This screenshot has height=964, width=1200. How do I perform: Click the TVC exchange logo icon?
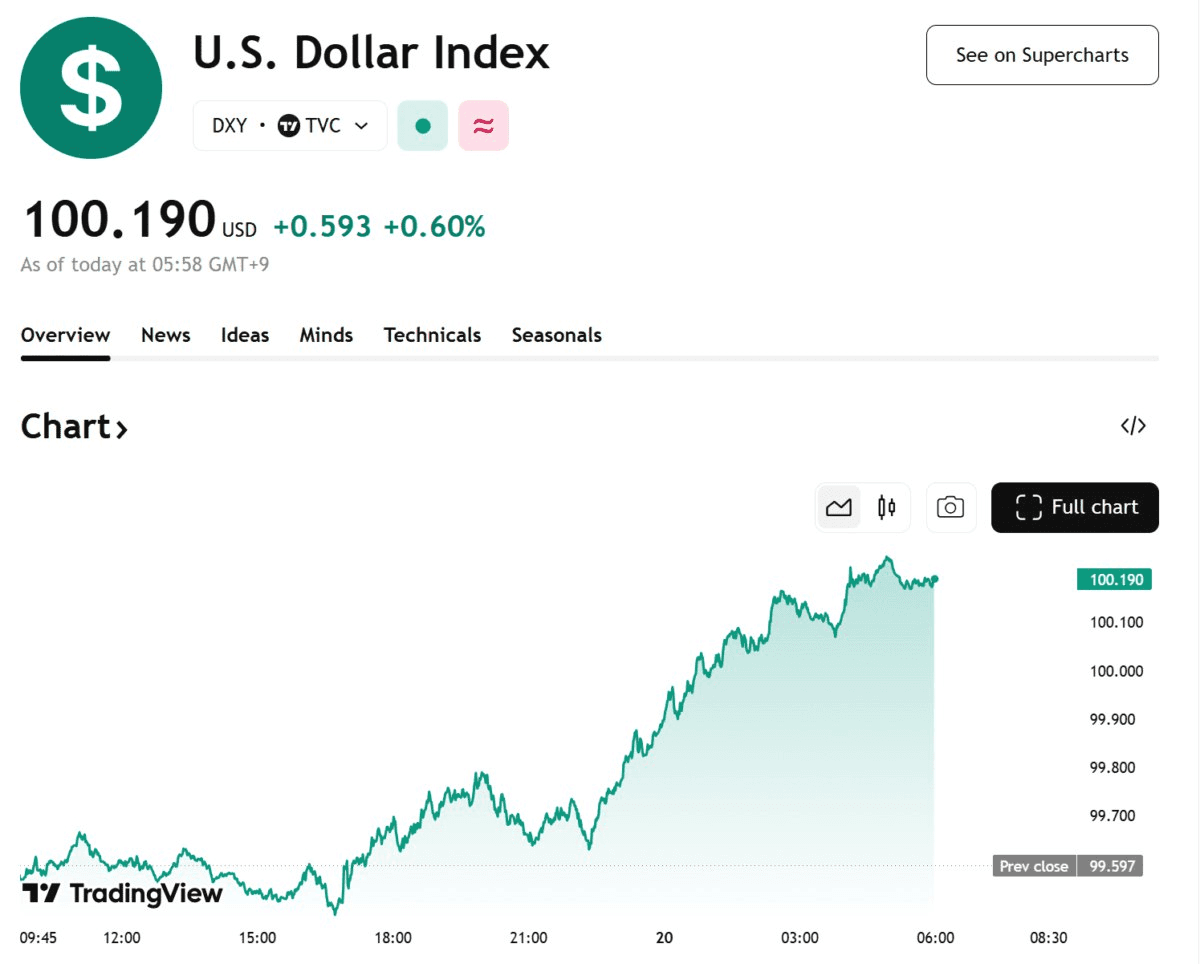289,126
